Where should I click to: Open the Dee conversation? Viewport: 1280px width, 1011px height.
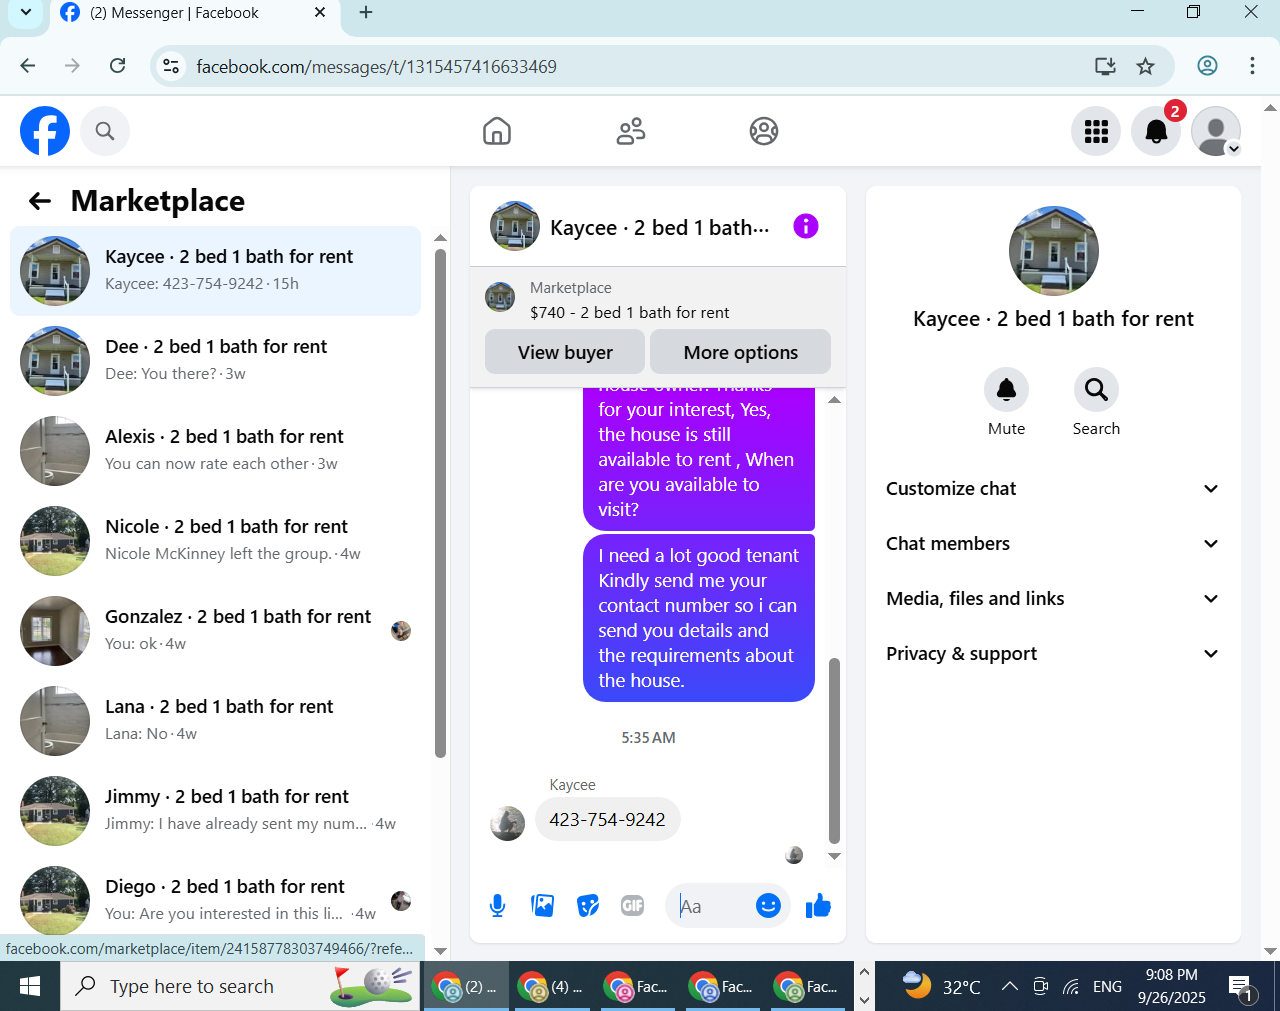(215, 361)
